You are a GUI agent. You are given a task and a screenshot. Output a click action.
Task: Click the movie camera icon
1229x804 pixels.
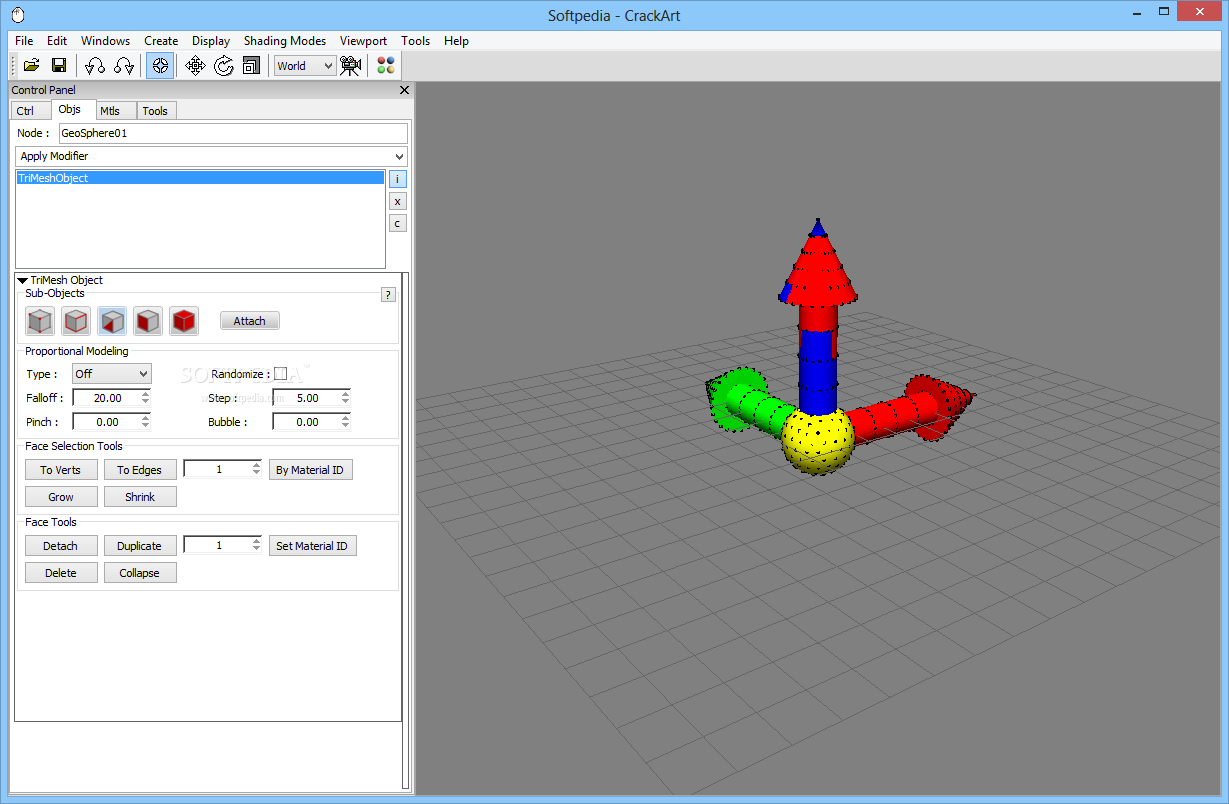[x=351, y=66]
